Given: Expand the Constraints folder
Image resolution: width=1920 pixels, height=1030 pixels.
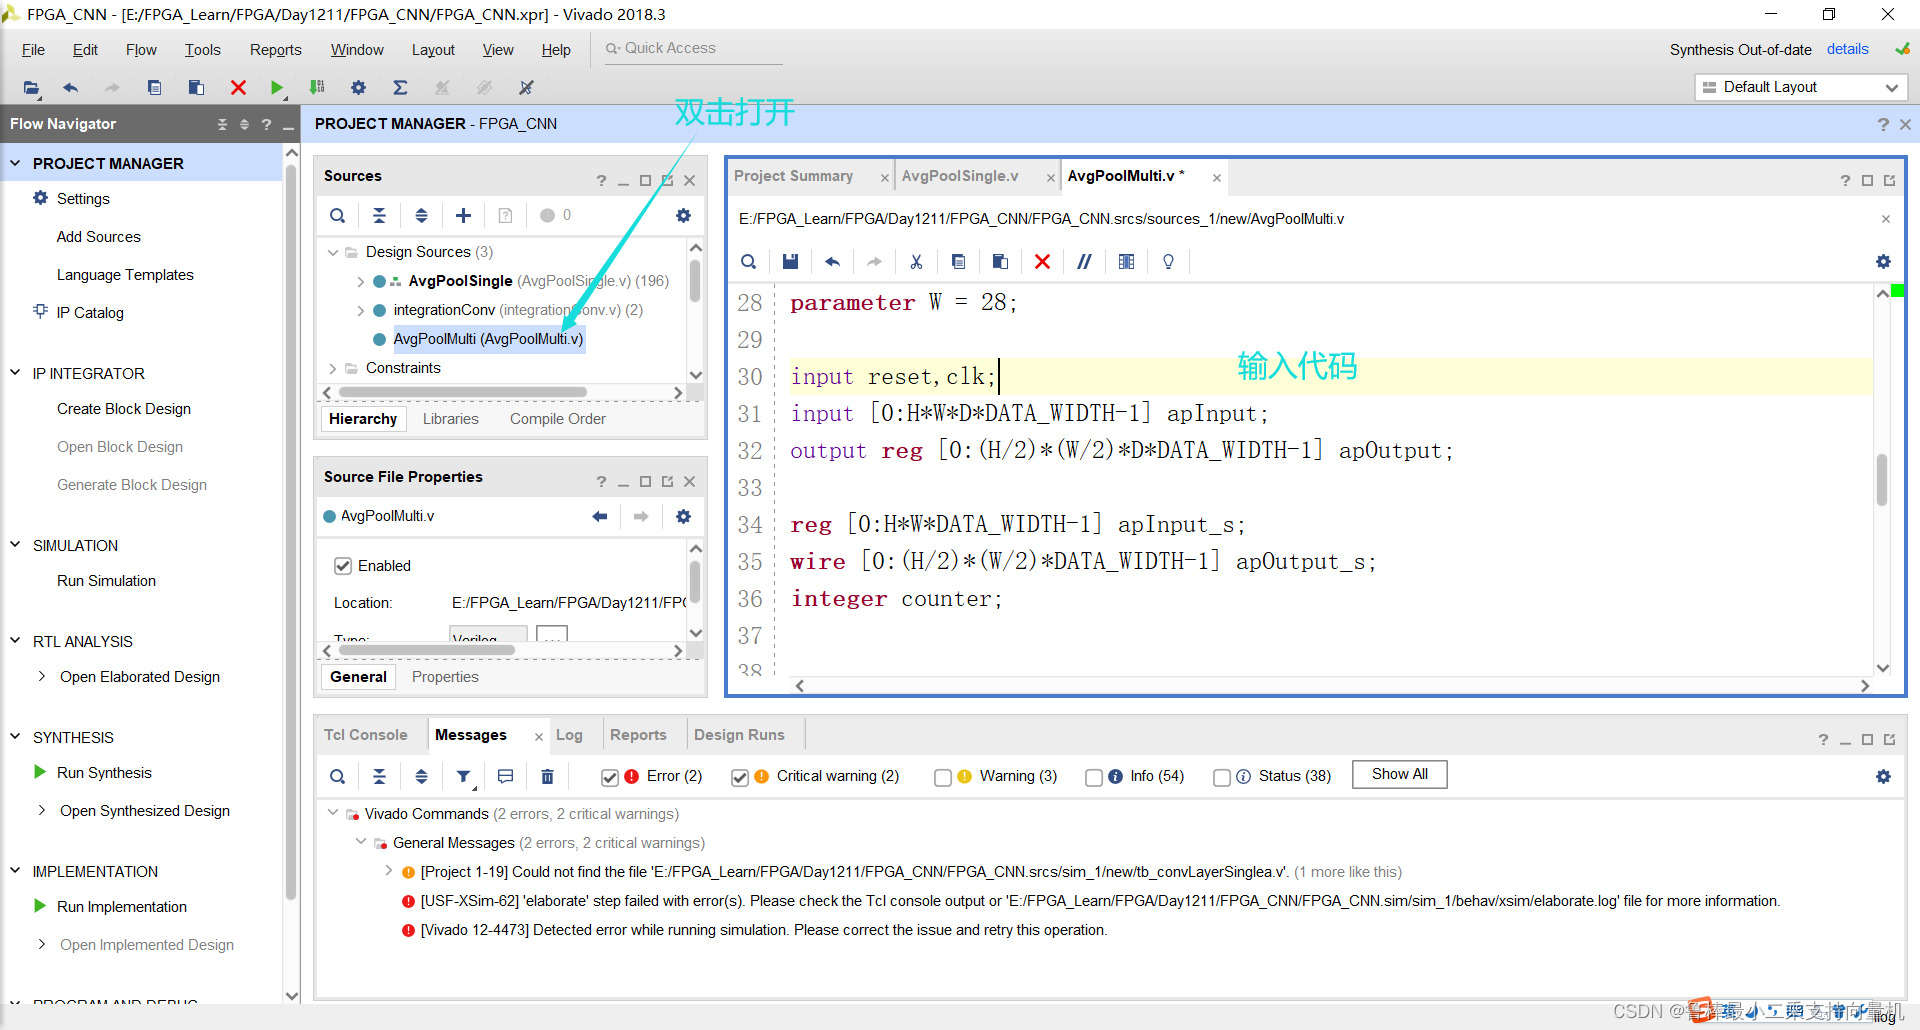Looking at the screenshot, I should 333,369.
